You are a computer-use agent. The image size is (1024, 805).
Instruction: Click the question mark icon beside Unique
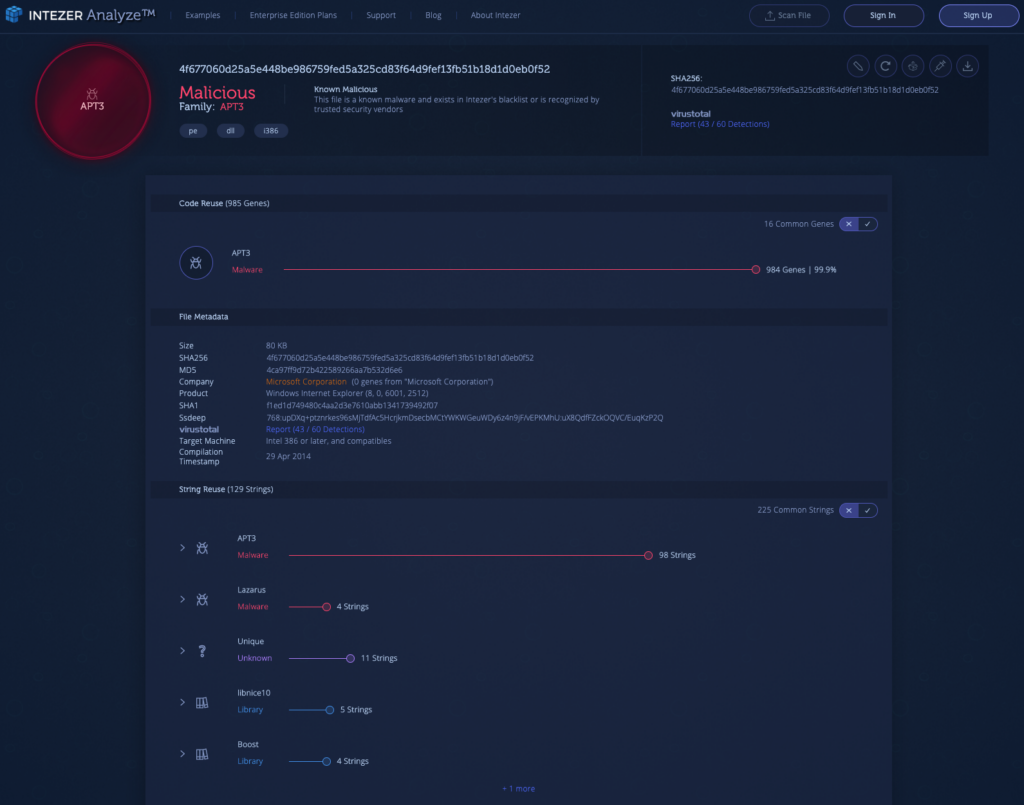point(202,651)
